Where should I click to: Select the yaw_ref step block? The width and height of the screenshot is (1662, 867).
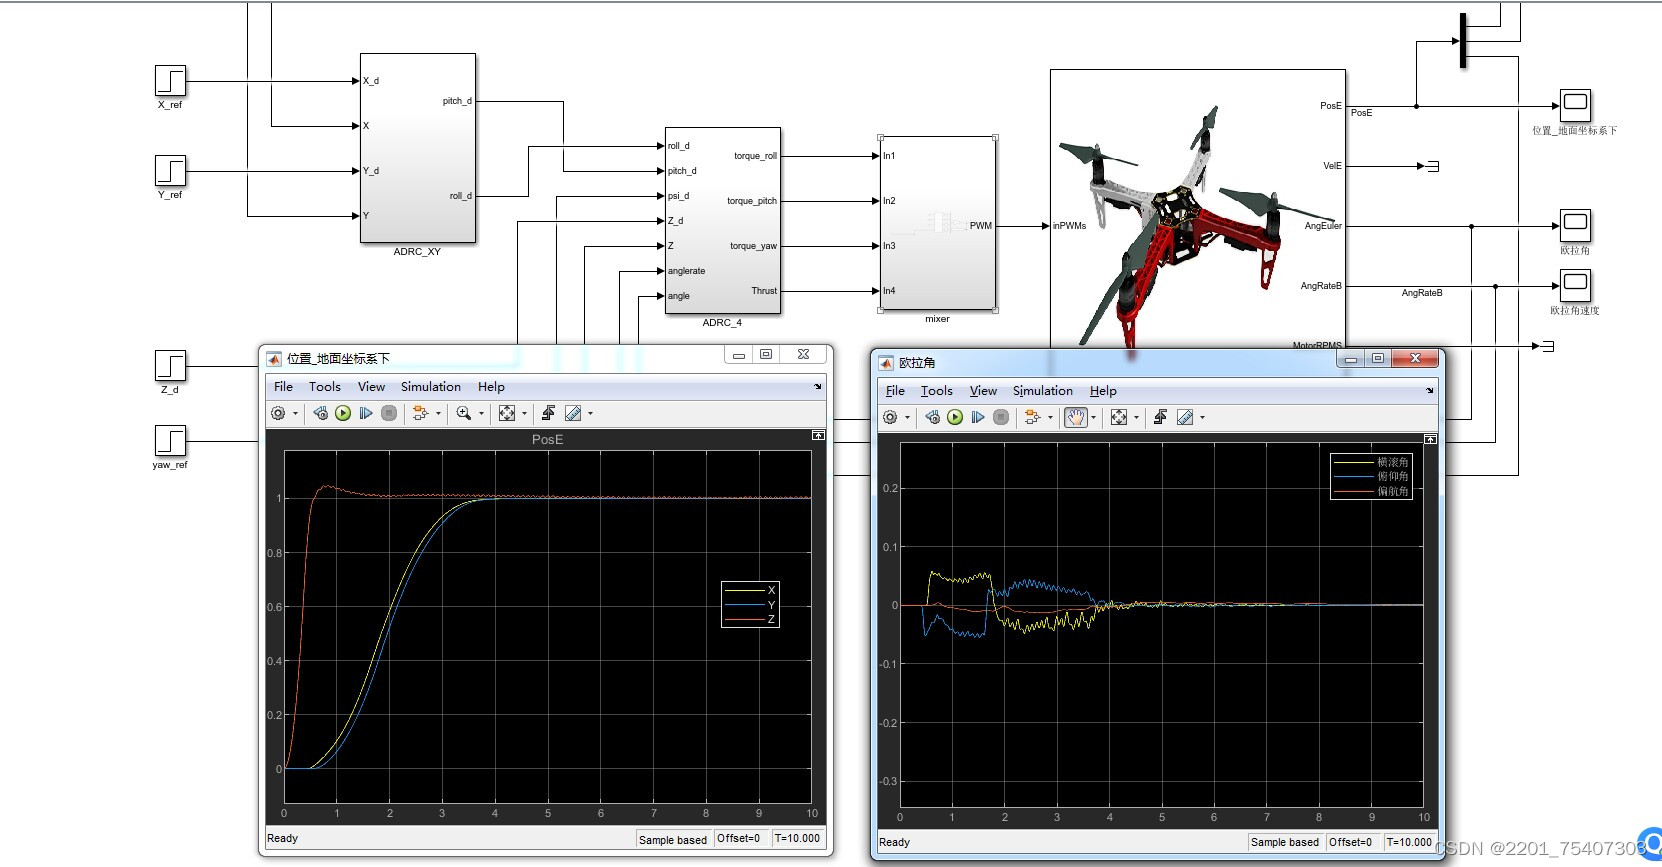point(171,441)
